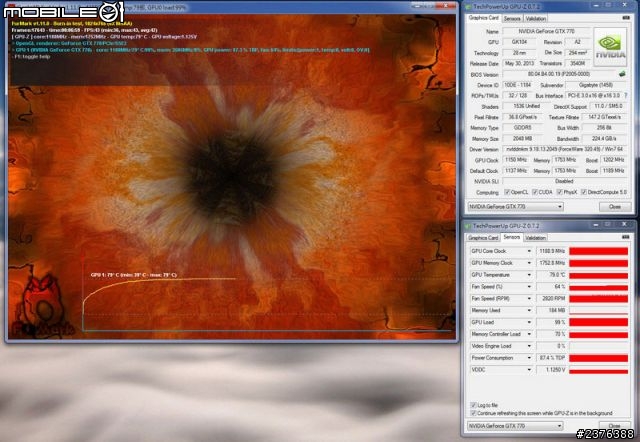This screenshot has height=442, width=640.
Task: Click the Bus Interface question mark icon
Action: tap(626, 96)
